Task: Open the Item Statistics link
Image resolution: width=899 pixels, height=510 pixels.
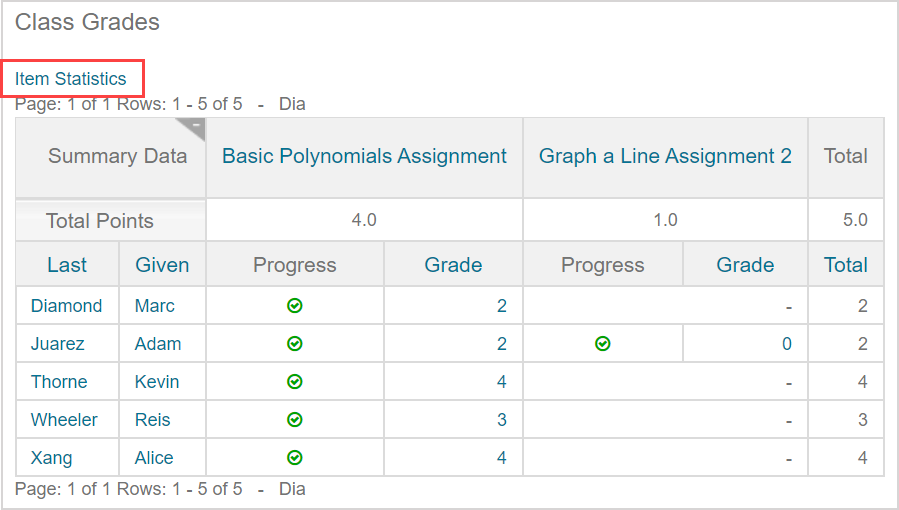Action: 71,79
